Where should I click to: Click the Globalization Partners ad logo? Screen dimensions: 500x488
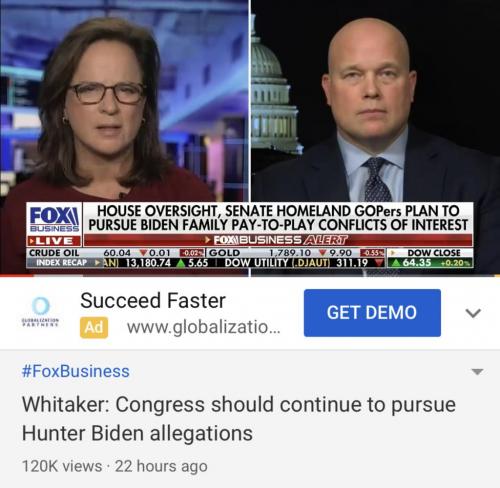pyautogui.click(x=40, y=312)
